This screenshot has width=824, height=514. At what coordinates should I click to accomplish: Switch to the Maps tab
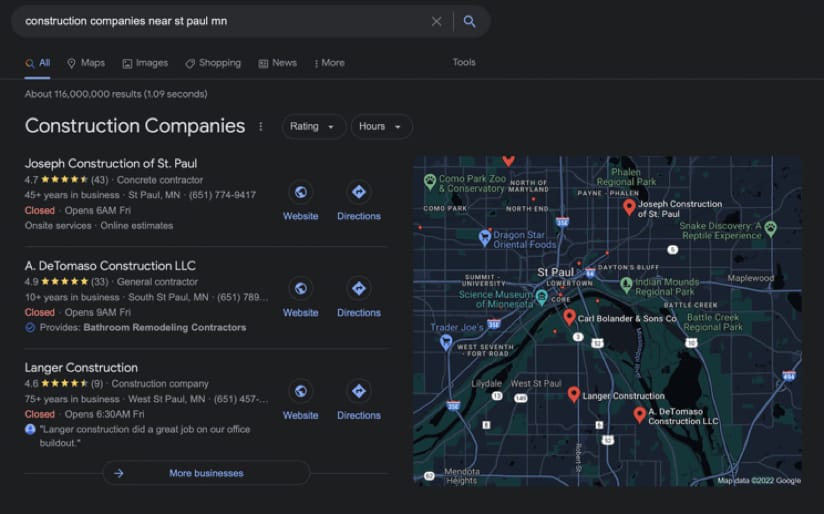click(86, 63)
